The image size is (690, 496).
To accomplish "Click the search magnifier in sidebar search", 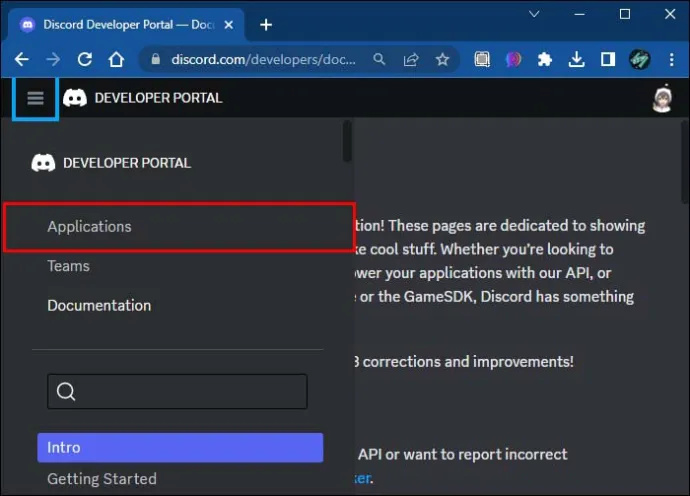I will 66,391.
